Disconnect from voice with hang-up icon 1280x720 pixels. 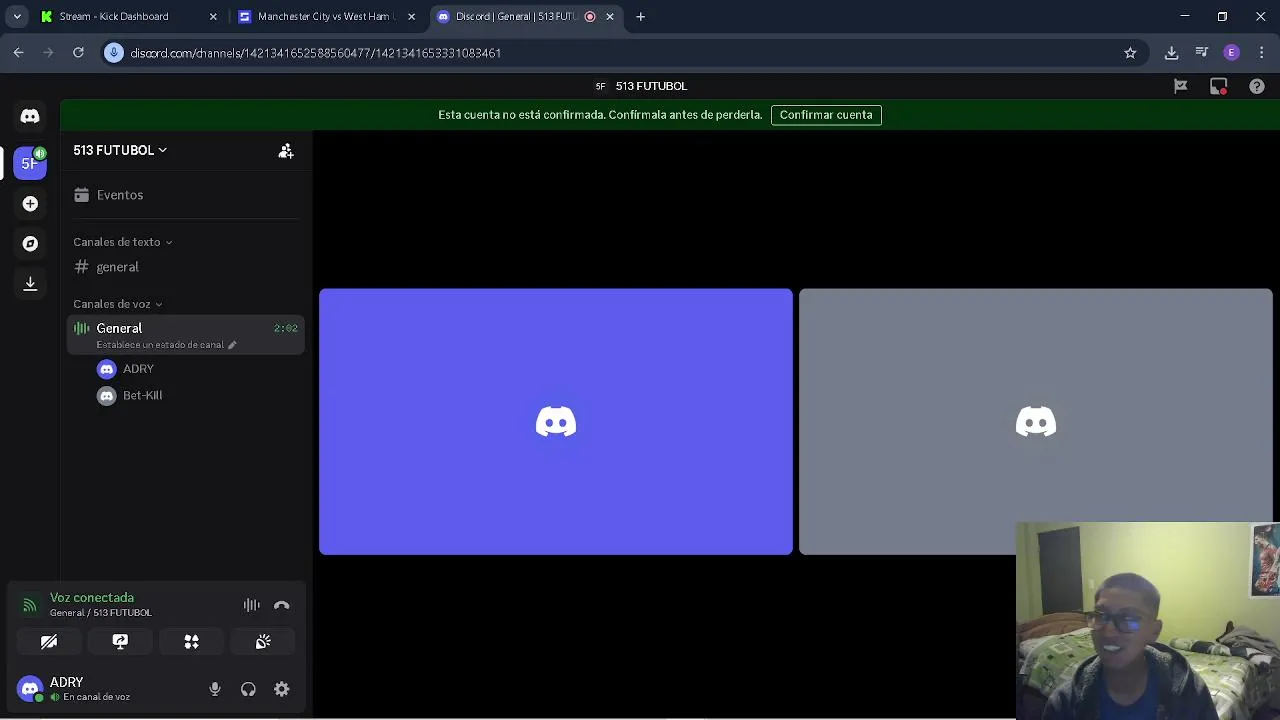pyautogui.click(x=282, y=605)
